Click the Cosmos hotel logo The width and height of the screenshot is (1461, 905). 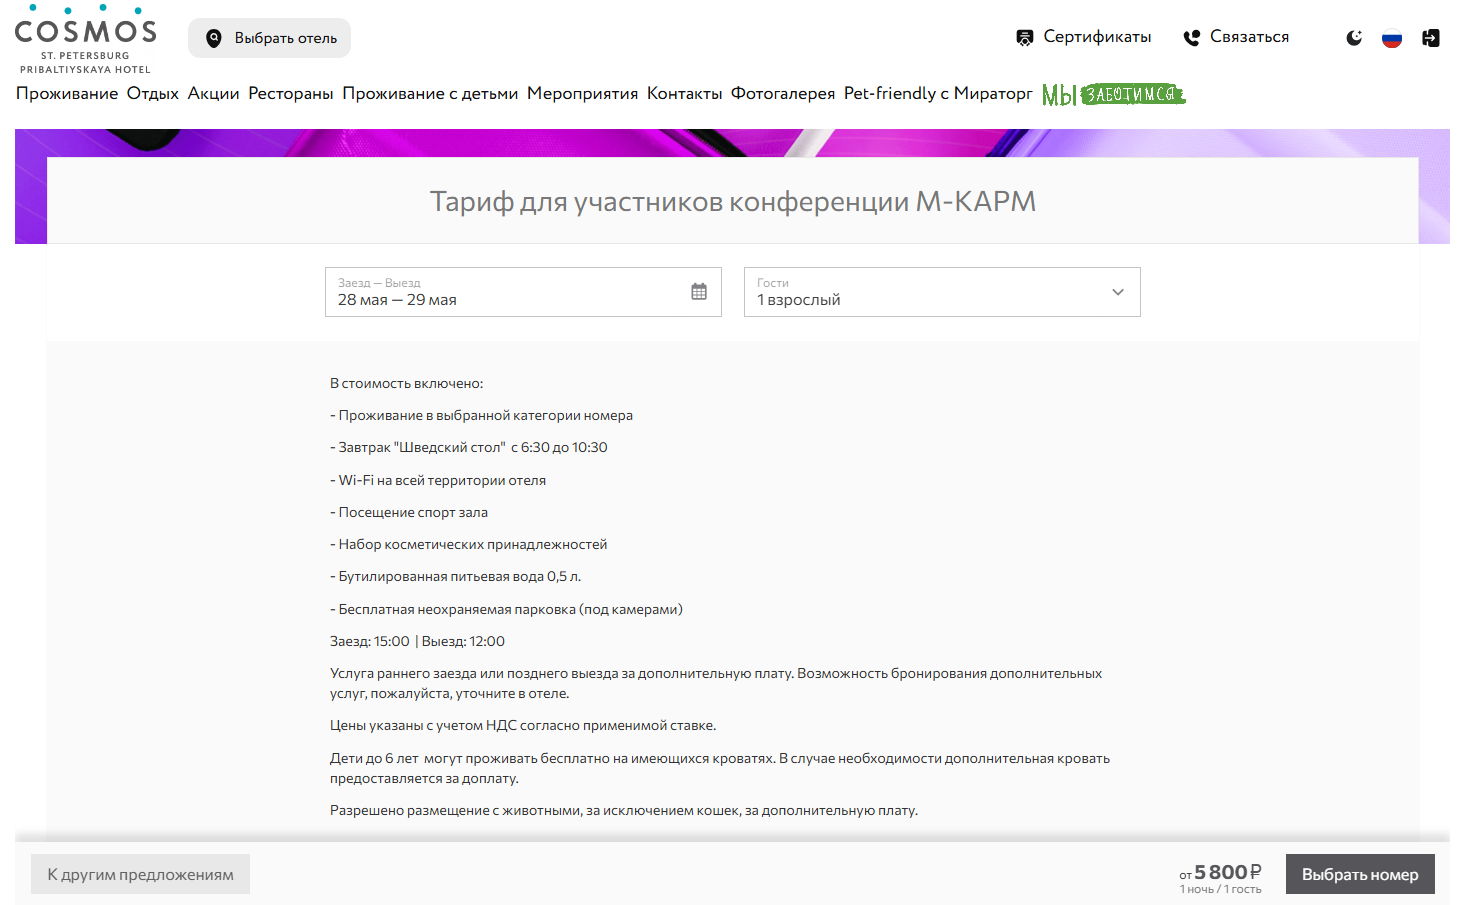pyautogui.click(x=85, y=39)
